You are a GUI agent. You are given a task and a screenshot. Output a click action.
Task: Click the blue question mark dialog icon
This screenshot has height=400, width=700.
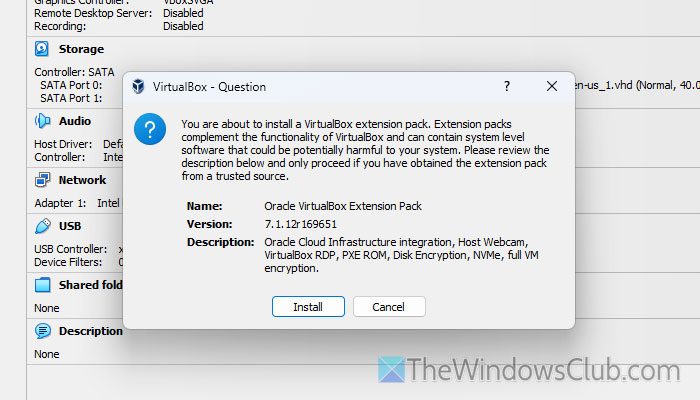pos(151,130)
